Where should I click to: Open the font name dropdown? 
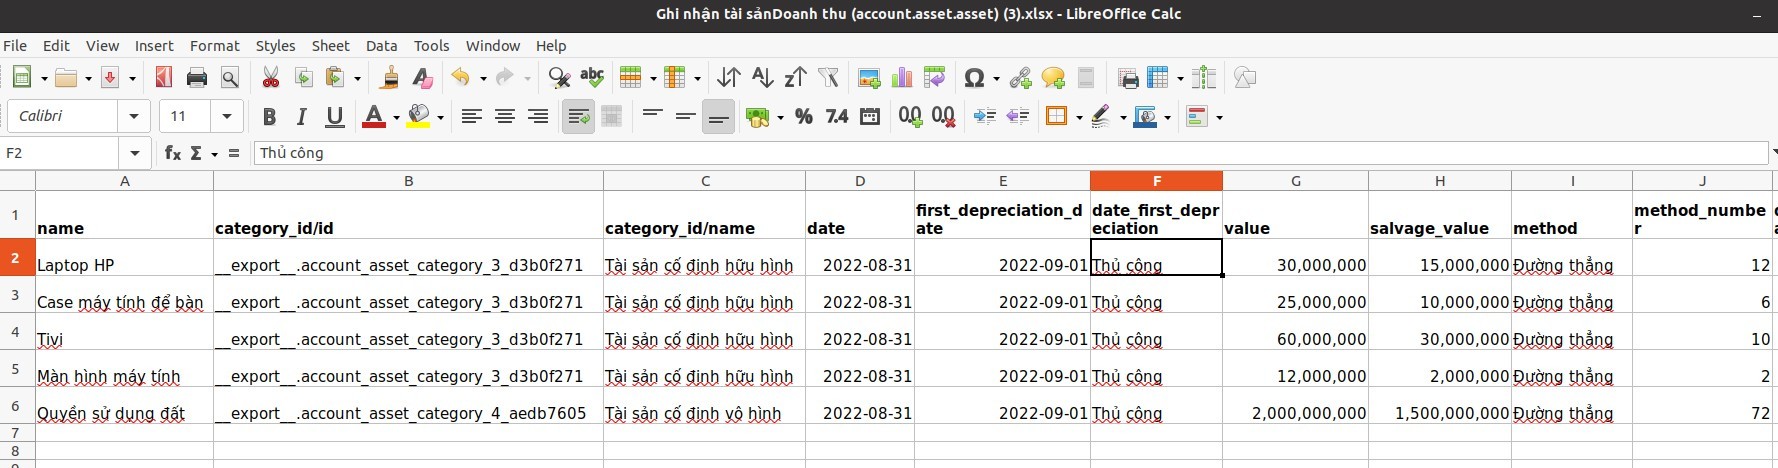pyautogui.click(x=134, y=117)
